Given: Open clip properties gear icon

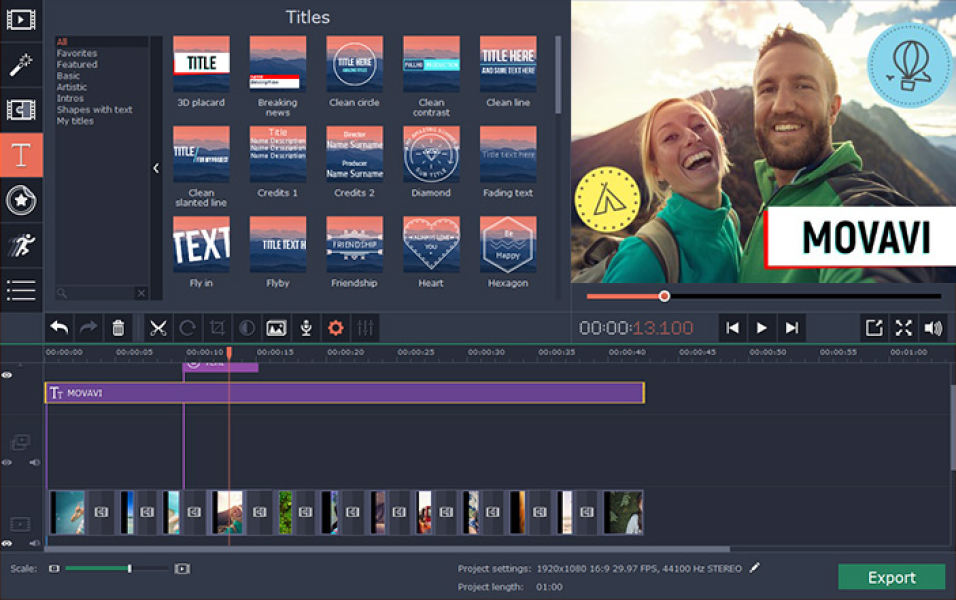Looking at the screenshot, I should 335,328.
